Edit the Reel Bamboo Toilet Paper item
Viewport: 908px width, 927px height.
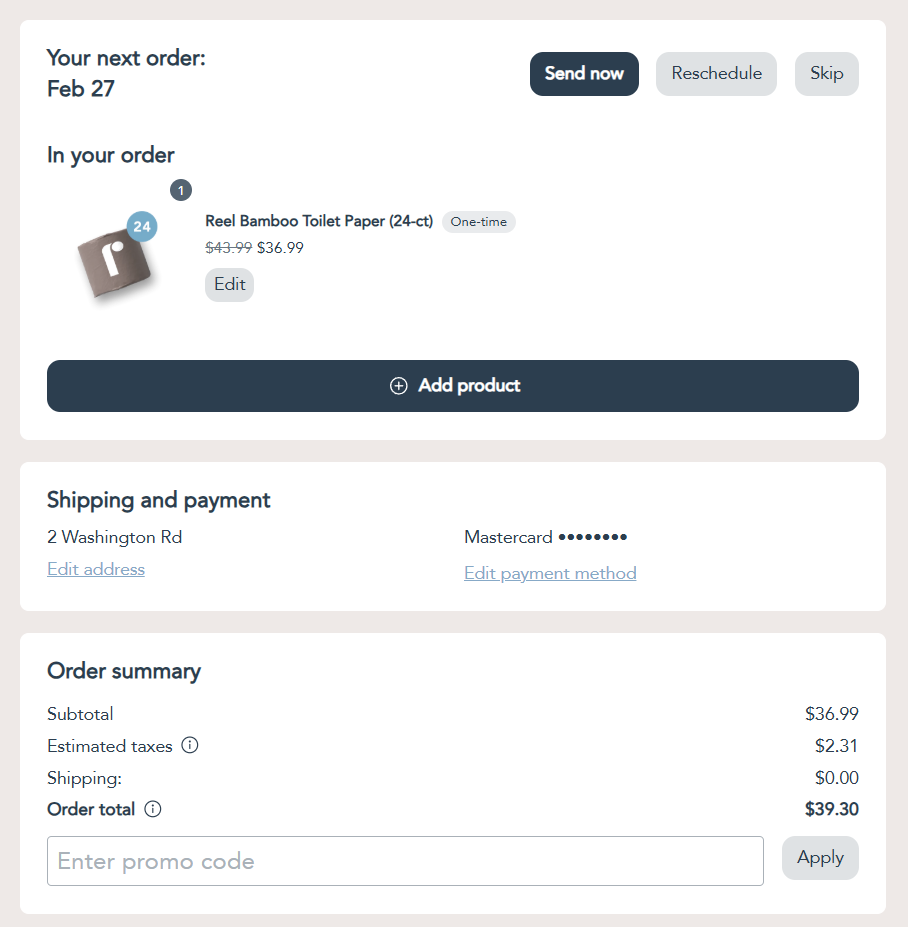coord(229,284)
